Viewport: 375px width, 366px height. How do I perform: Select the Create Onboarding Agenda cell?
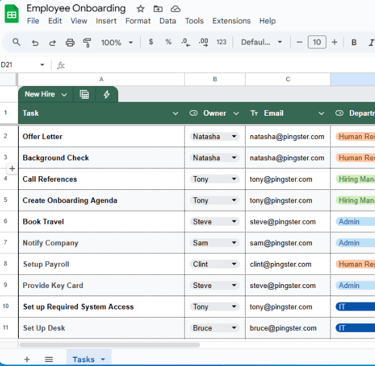(x=101, y=200)
